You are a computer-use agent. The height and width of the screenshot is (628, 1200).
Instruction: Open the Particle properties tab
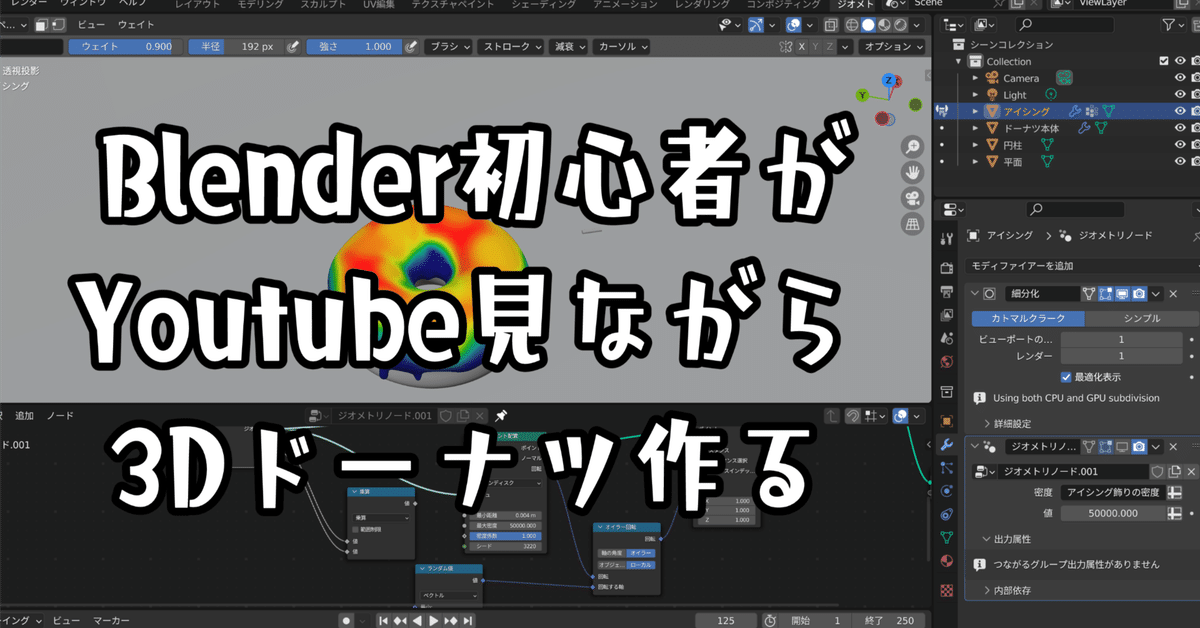click(x=947, y=468)
